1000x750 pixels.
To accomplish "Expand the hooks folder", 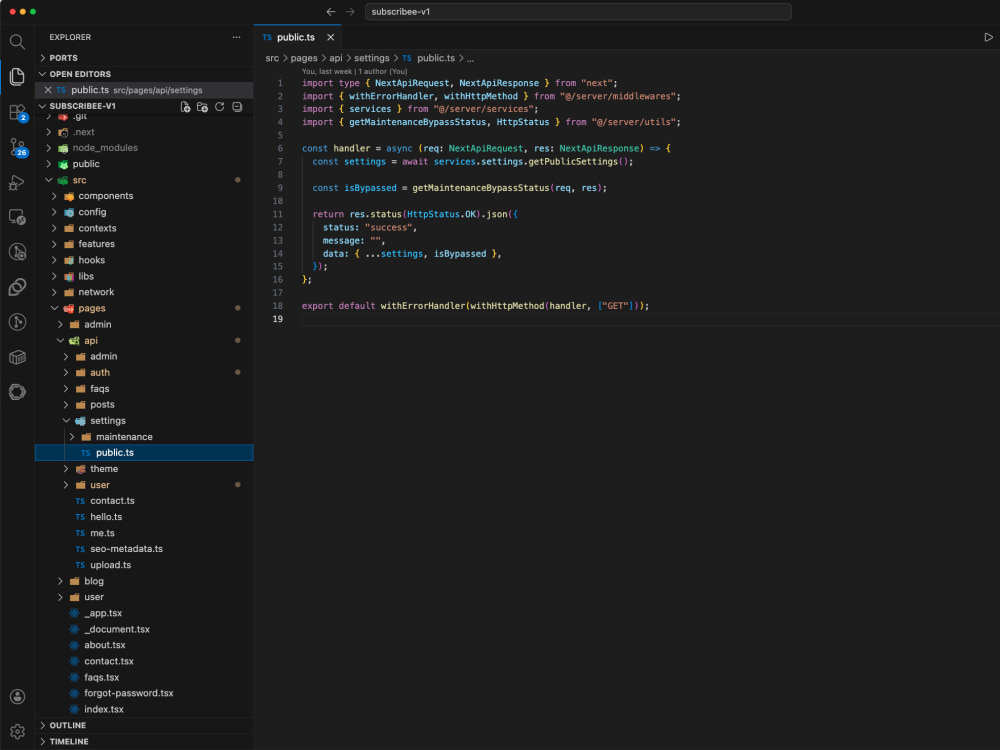I will (x=144, y=260).
